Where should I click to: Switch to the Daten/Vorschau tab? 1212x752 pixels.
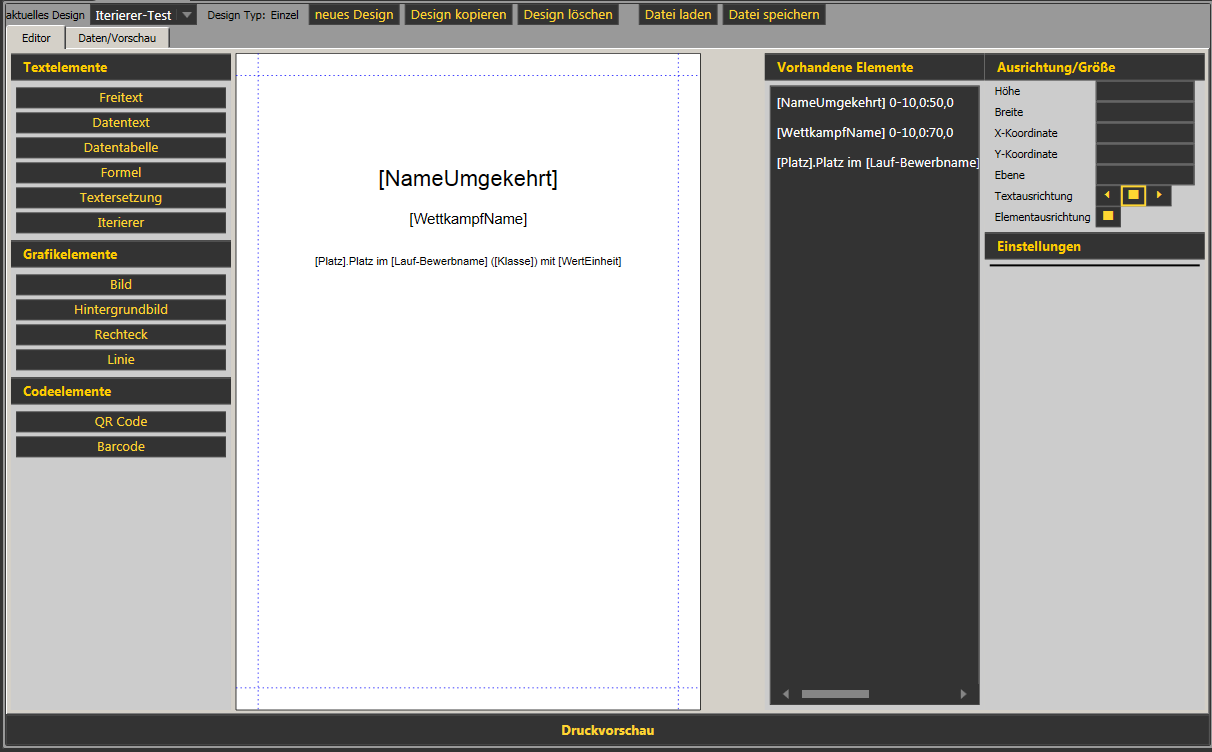tap(117, 38)
